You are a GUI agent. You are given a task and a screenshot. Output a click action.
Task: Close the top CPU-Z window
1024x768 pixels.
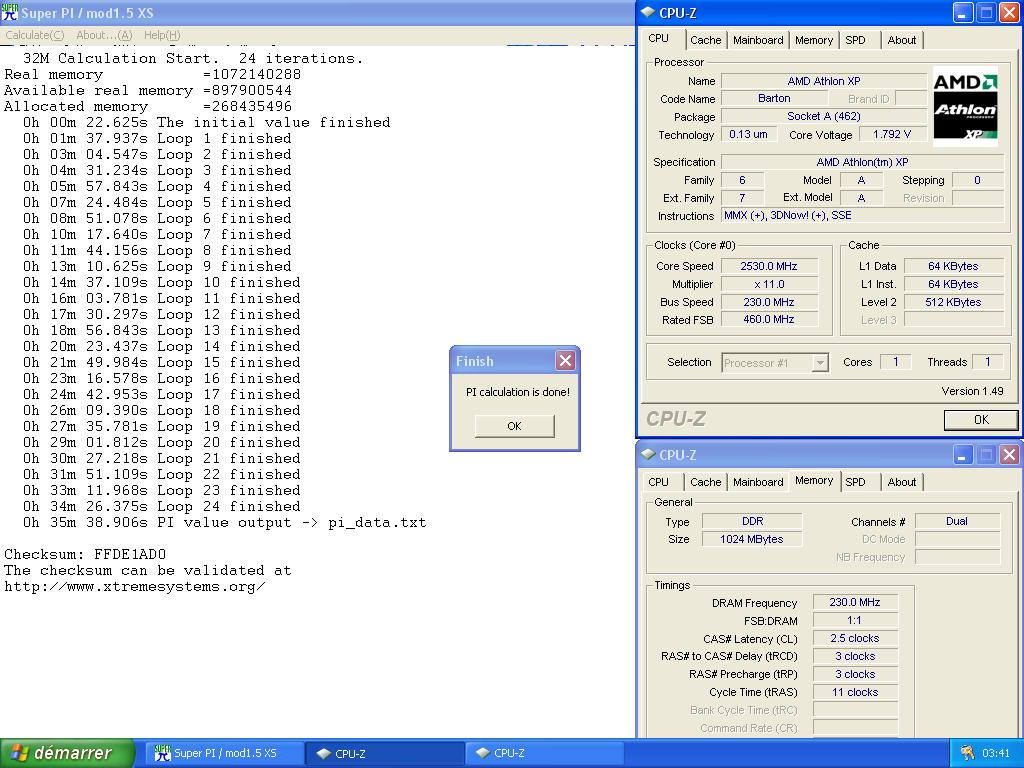[1009, 12]
